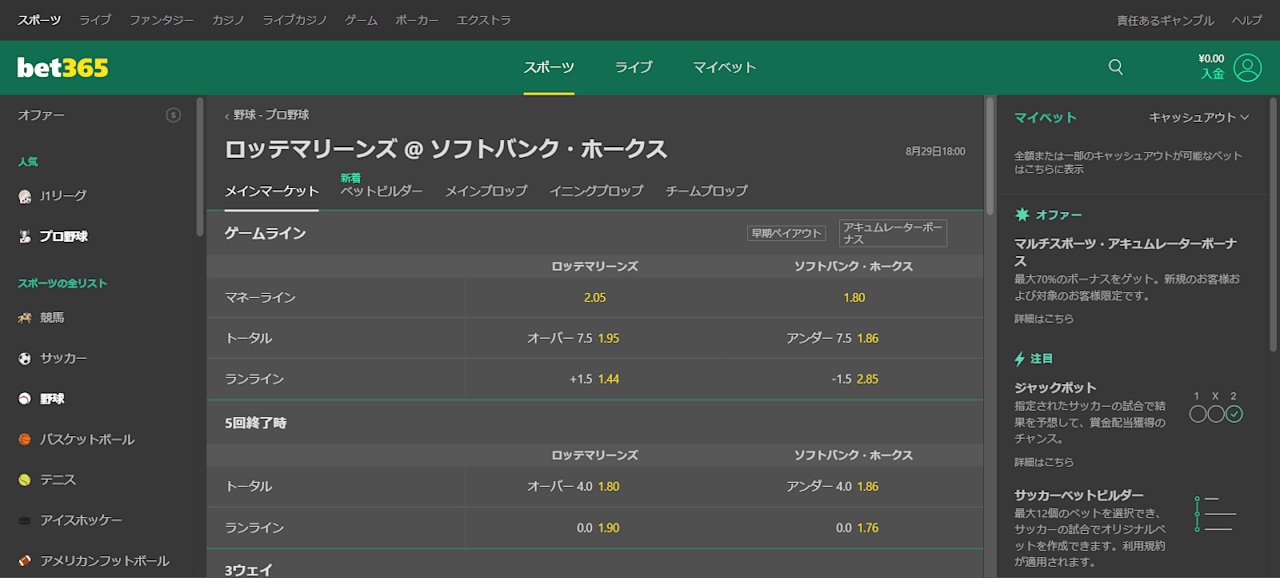Click the 競馬 horse racing icon
Screen dimensions: 1280x578
click(25, 317)
